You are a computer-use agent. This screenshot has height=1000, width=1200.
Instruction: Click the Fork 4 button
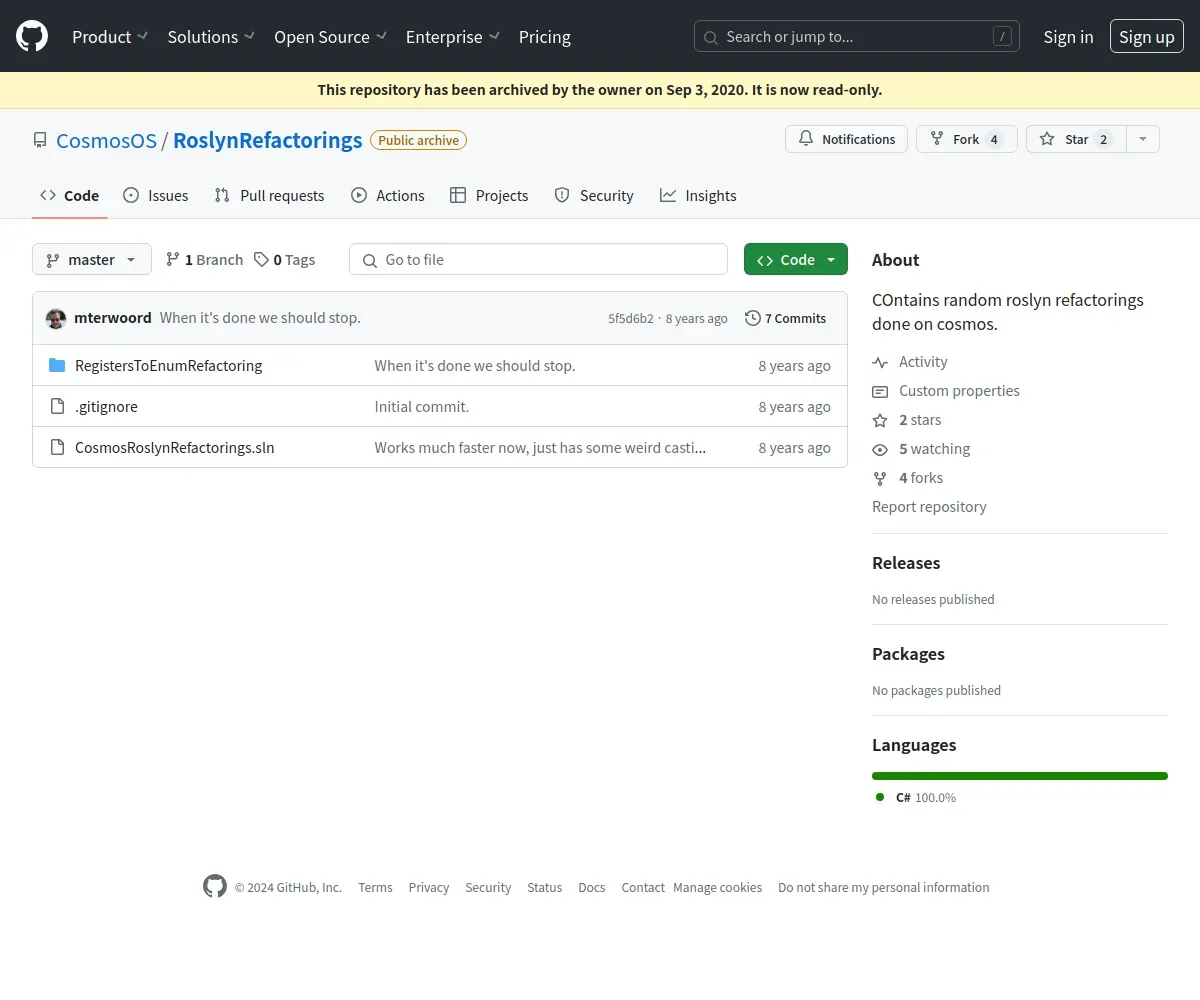tap(967, 139)
